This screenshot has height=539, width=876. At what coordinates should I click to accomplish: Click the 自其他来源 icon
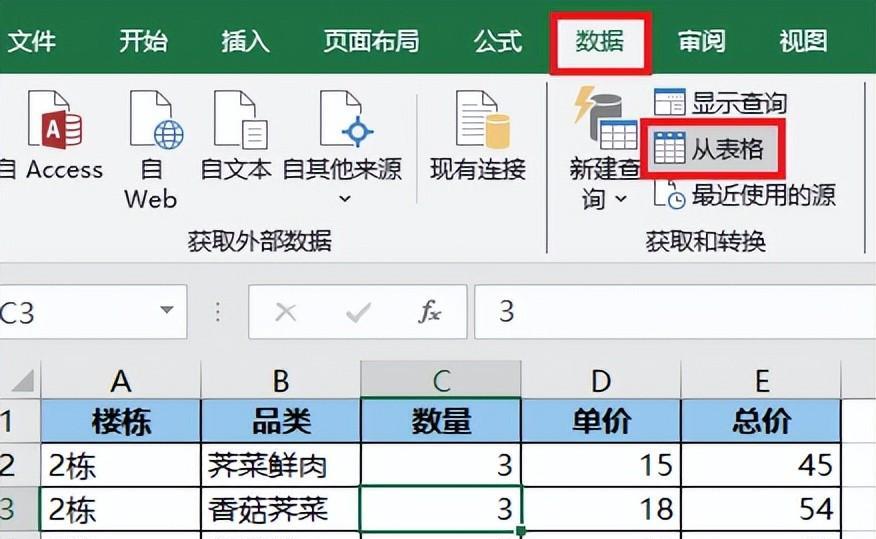pyautogui.click(x=346, y=119)
